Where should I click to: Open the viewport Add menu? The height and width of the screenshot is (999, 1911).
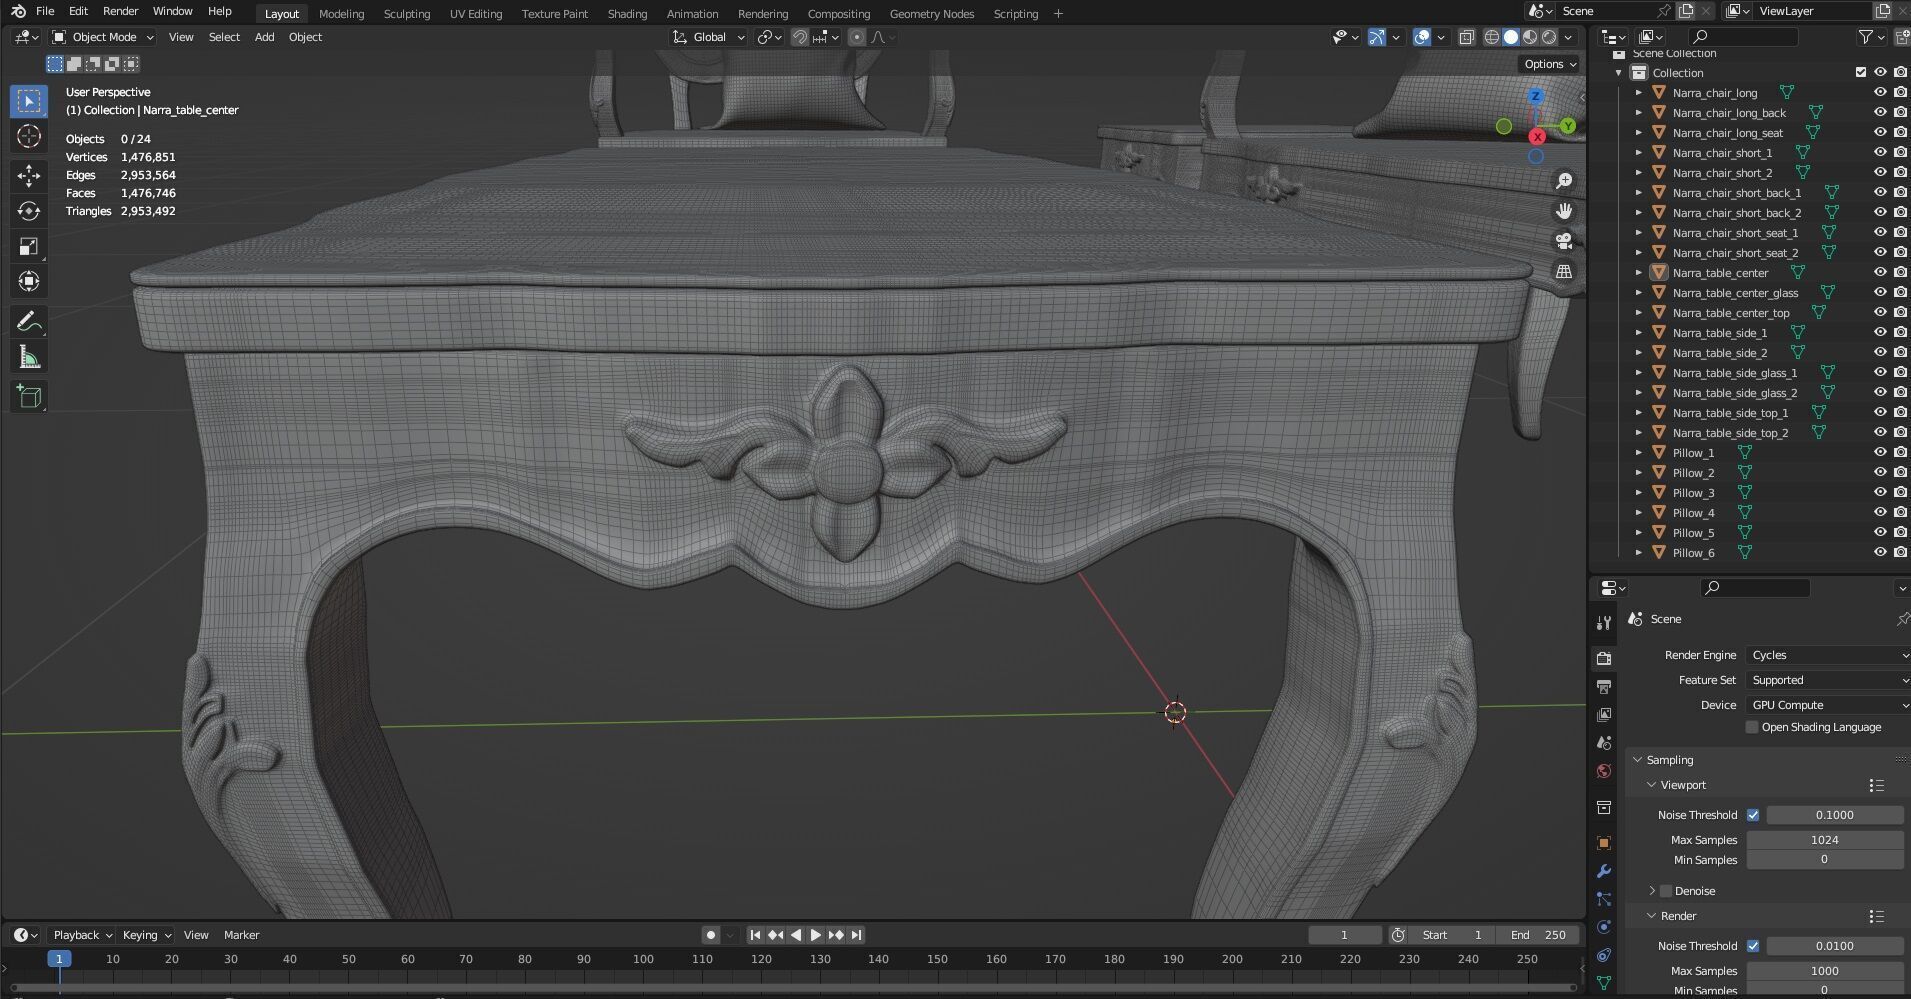(x=264, y=37)
